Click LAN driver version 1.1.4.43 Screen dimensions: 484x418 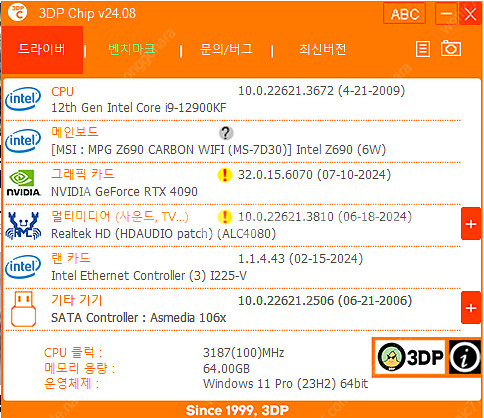tap(300, 259)
